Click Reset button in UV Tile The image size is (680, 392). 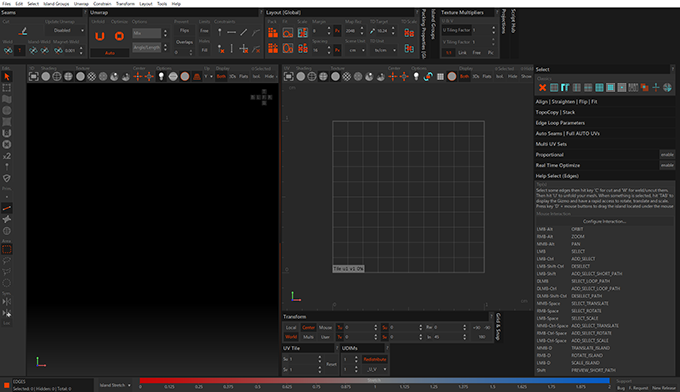pyautogui.click(x=331, y=364)
